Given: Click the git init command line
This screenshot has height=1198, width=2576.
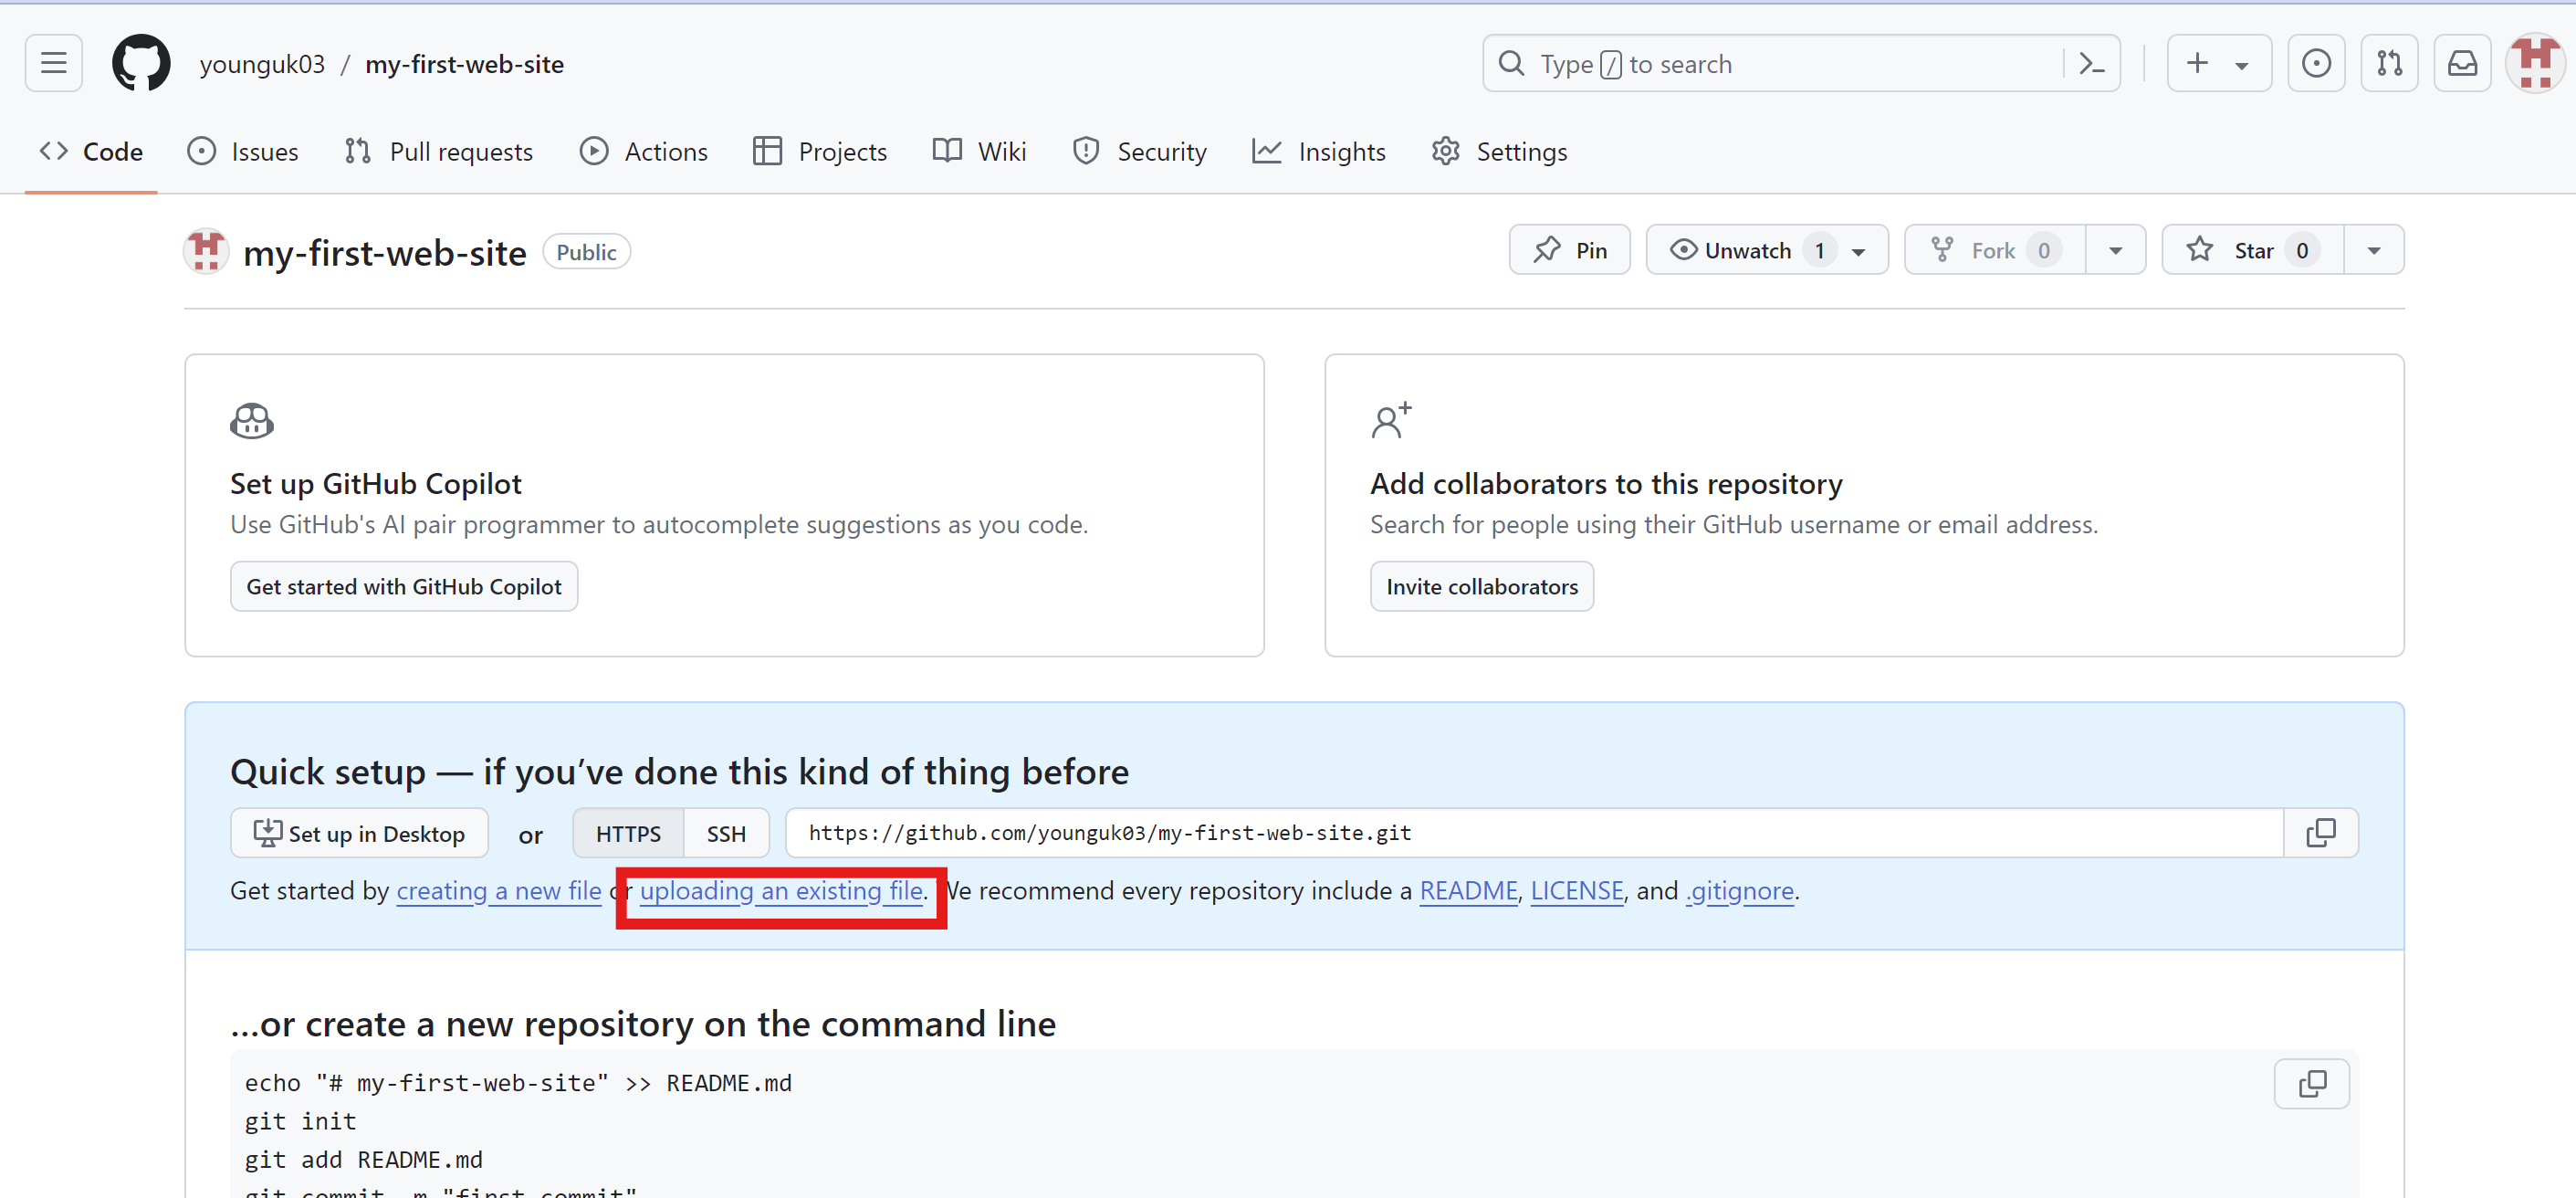Looking at the screenshot, I should [300, 1121].
